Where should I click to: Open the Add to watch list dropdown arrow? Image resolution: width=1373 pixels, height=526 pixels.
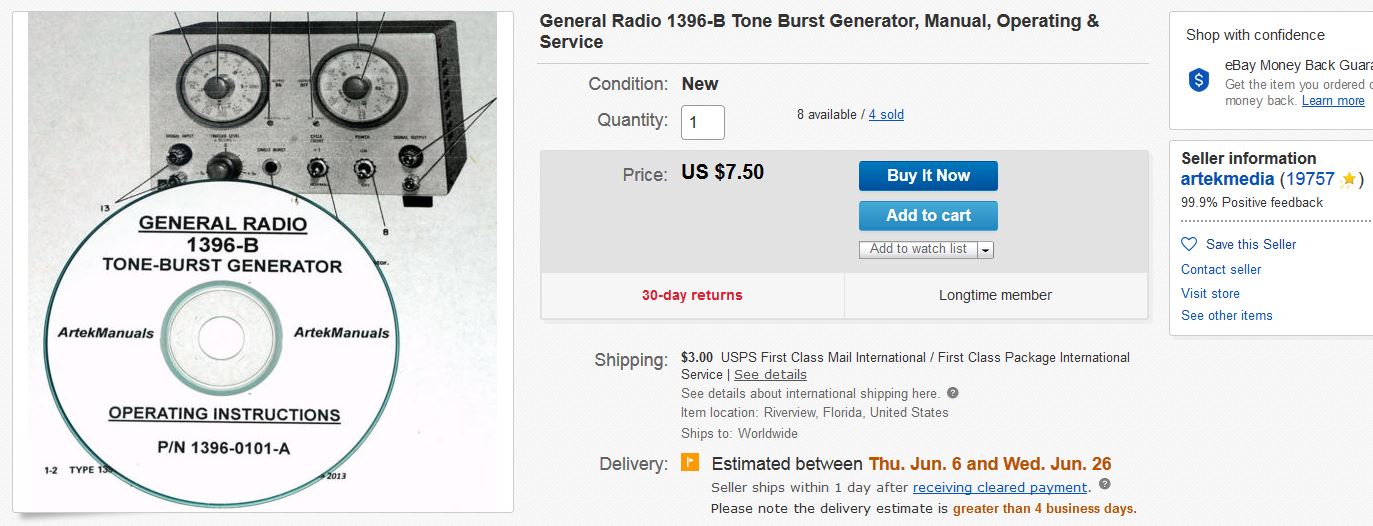tap(985, 249)
